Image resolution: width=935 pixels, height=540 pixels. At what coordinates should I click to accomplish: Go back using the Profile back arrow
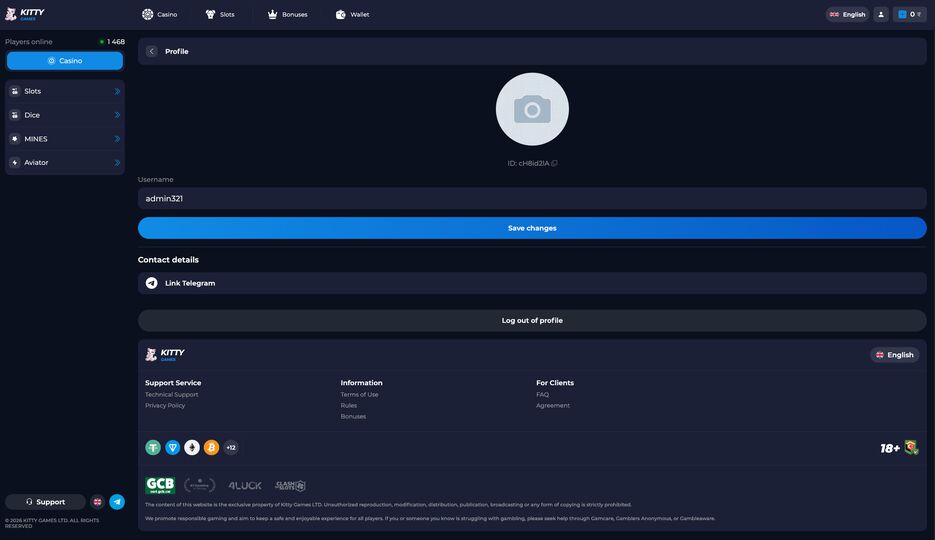tap(151, 51)
